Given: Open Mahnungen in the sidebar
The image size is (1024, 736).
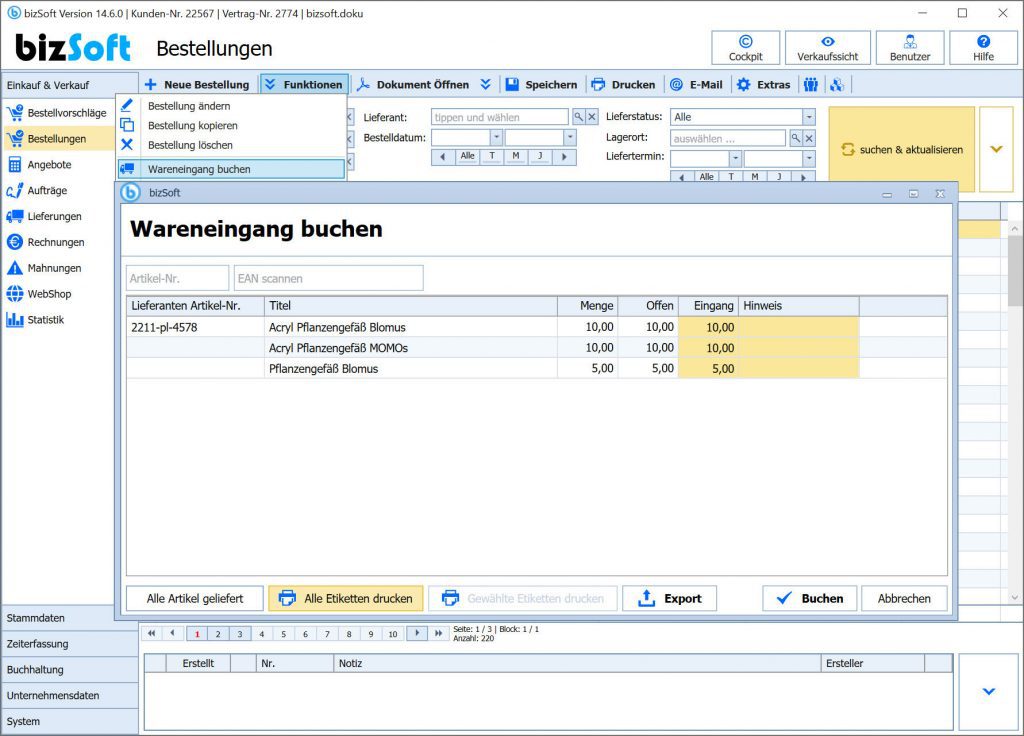Looking at the screenshot, I should pyautogui.click(x=44, y=268).
